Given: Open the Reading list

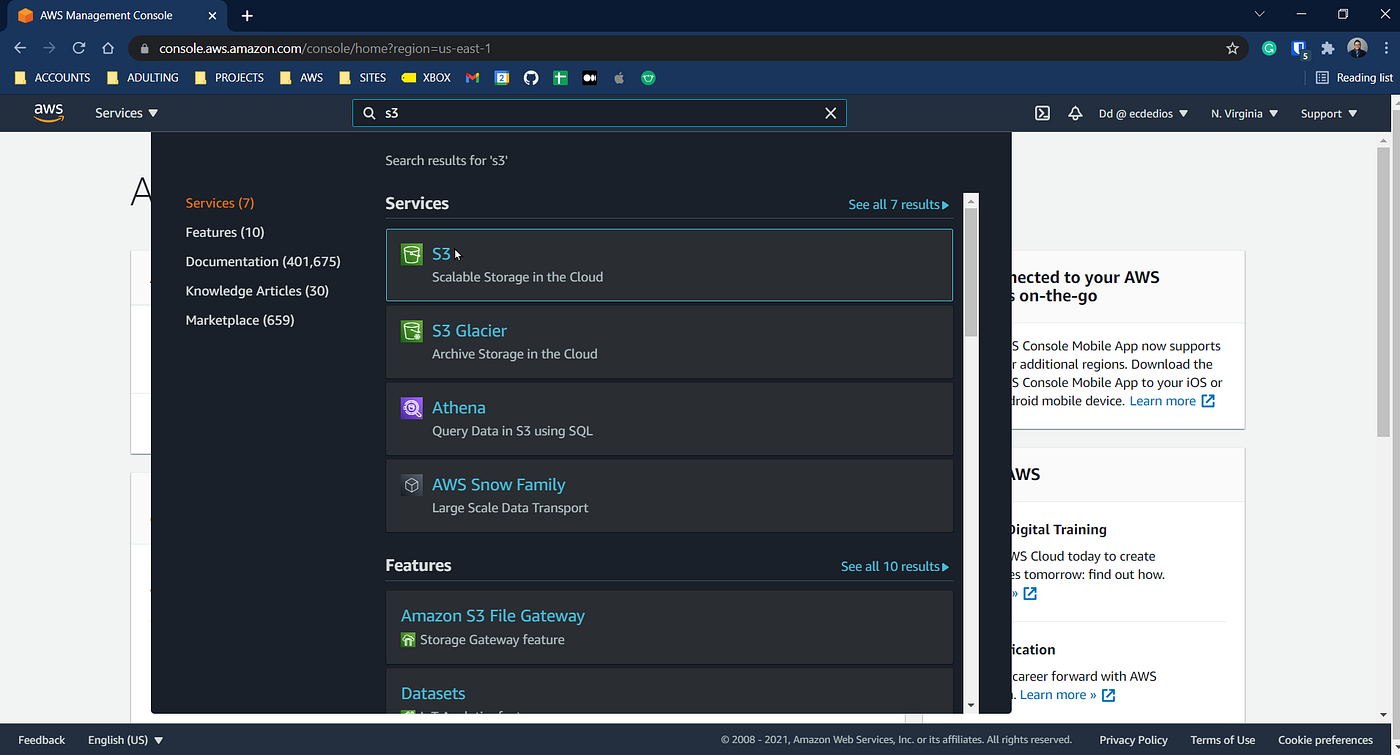Looking at the screenshot, I should [1354, 78].
